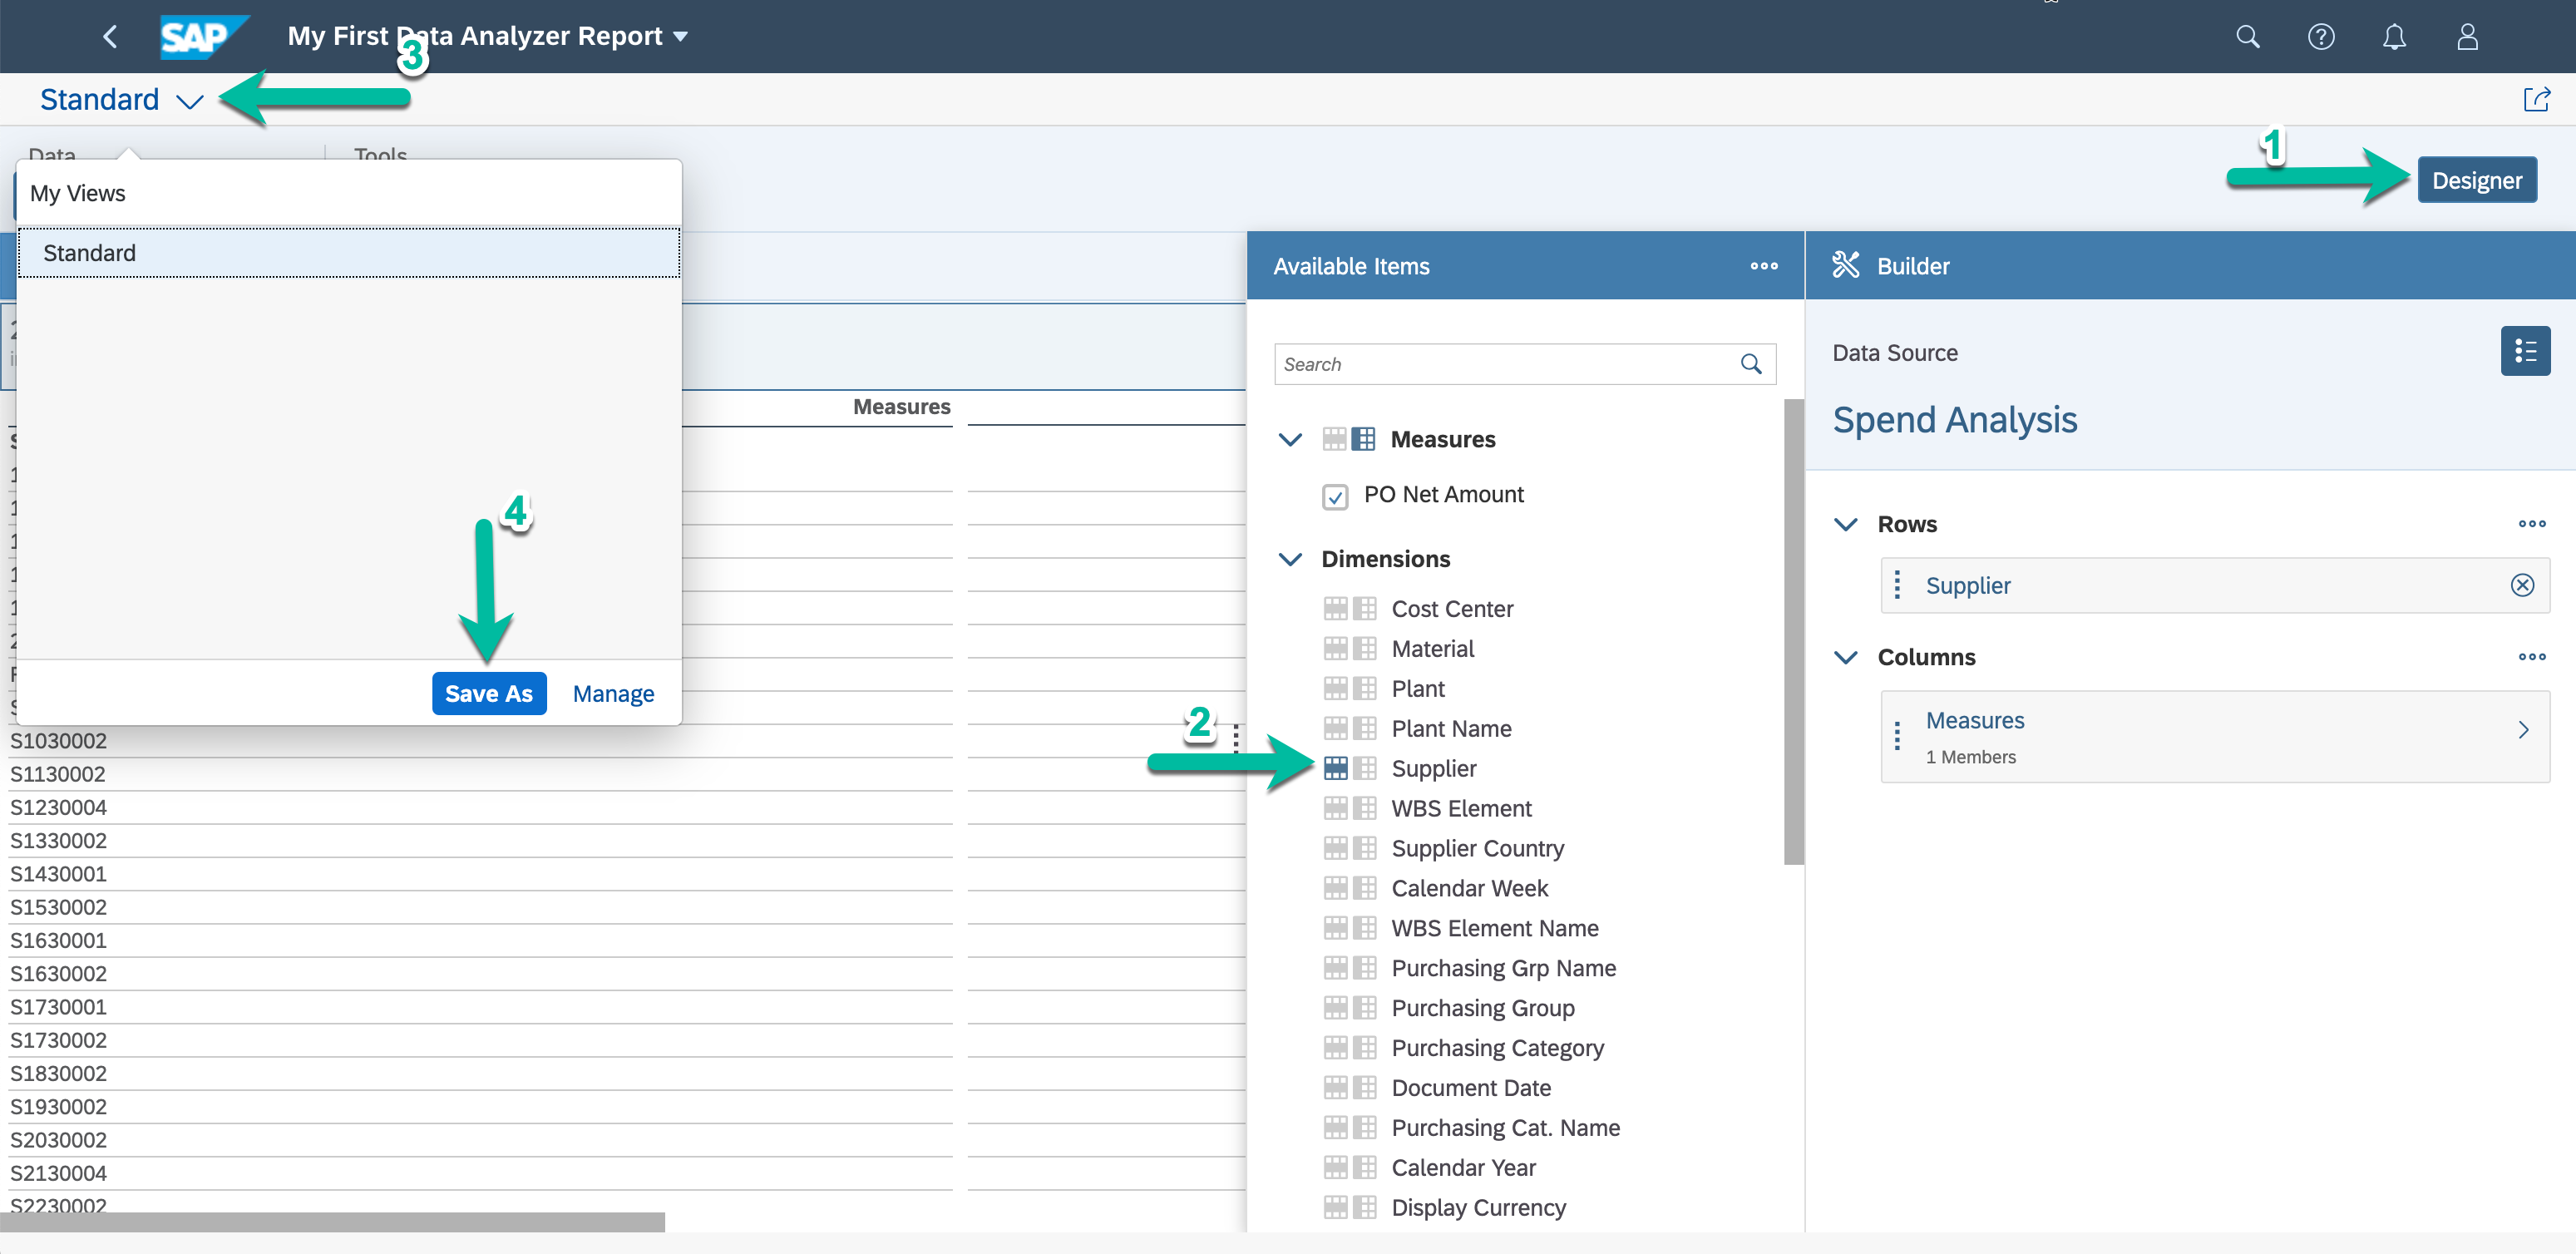Open the search icon in header
The width and height of the screenshot is (2576, 1254).
tap(2247, 37)
